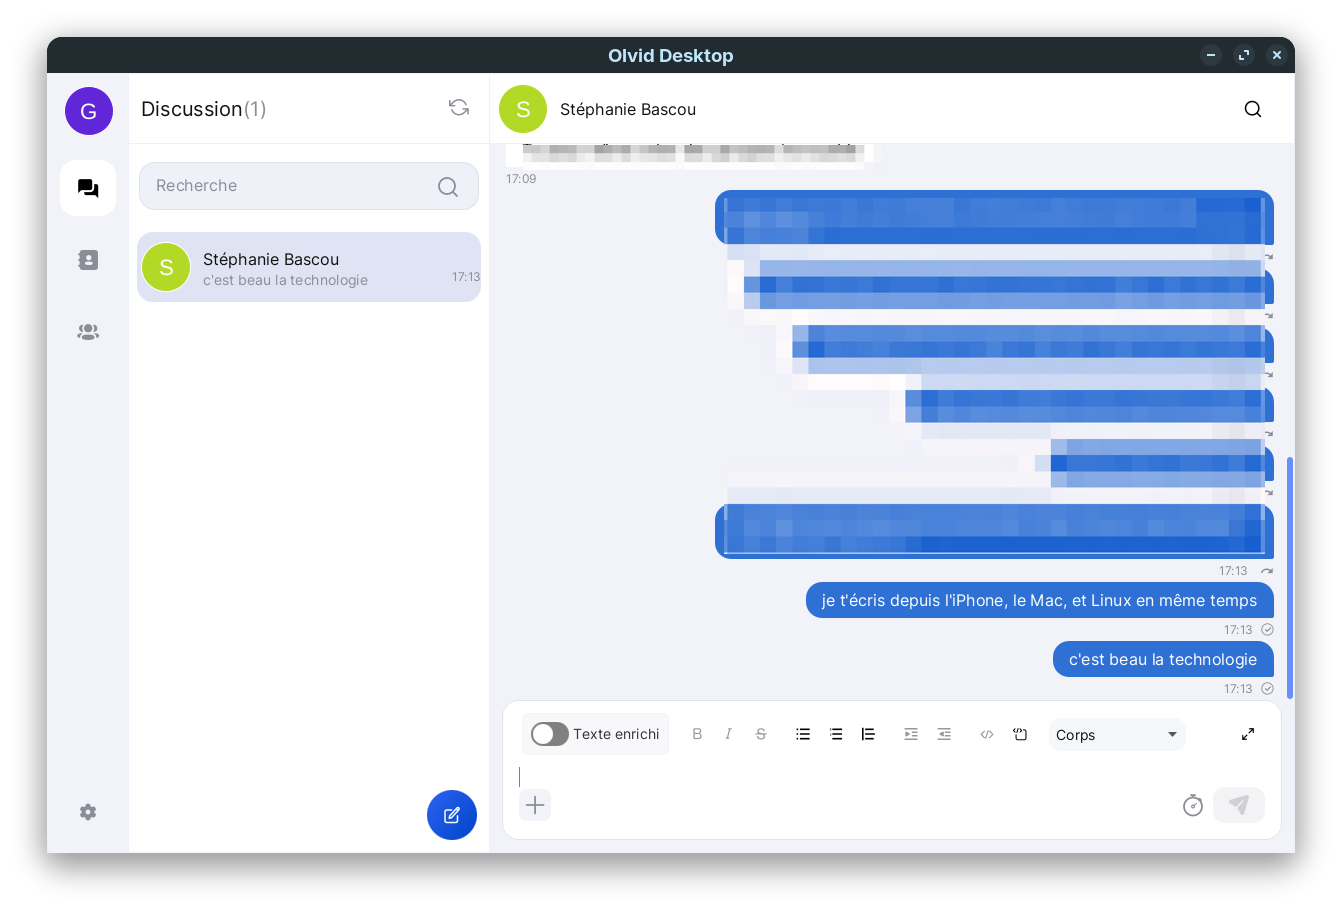Start a new discussion with blue pencil button

(x=452, y=815)
